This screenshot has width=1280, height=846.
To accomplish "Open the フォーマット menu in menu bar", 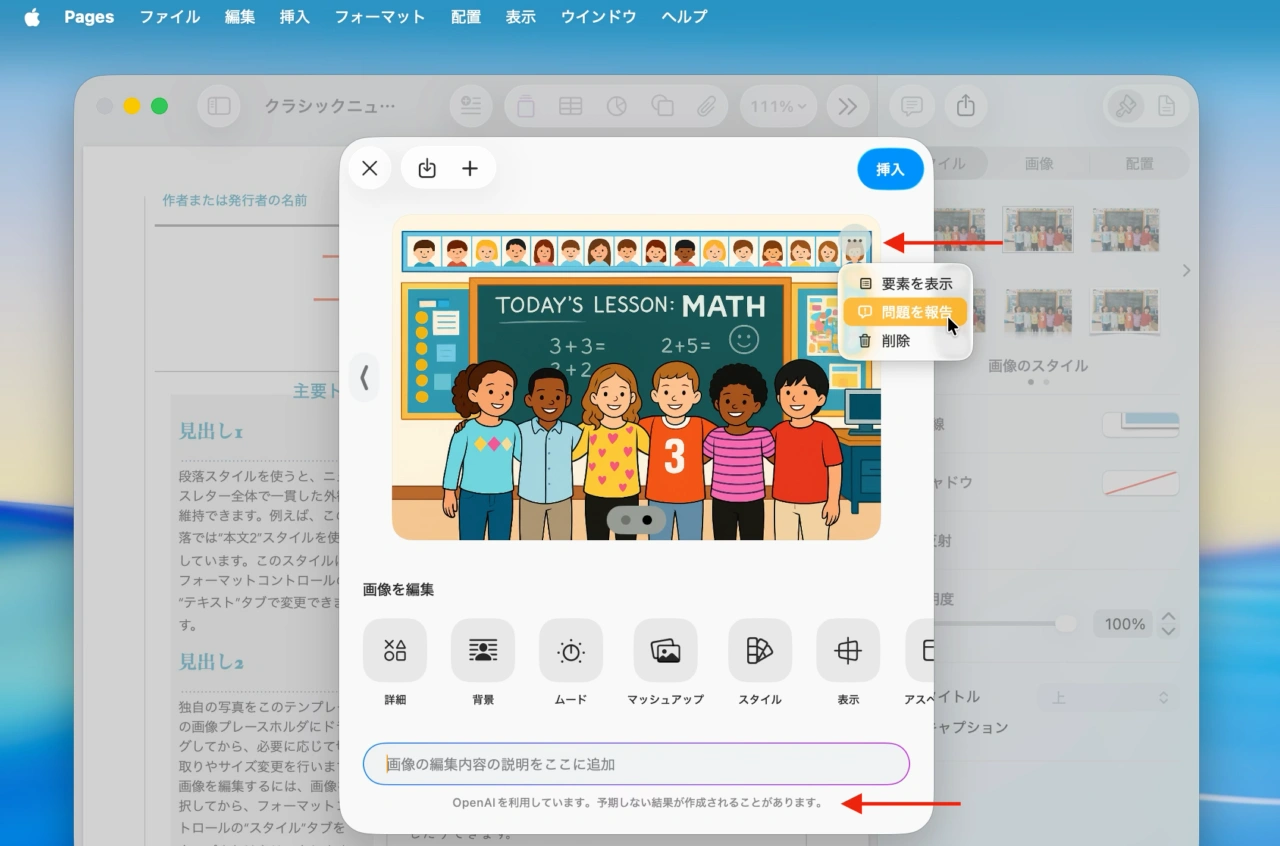I will point(379,17).
